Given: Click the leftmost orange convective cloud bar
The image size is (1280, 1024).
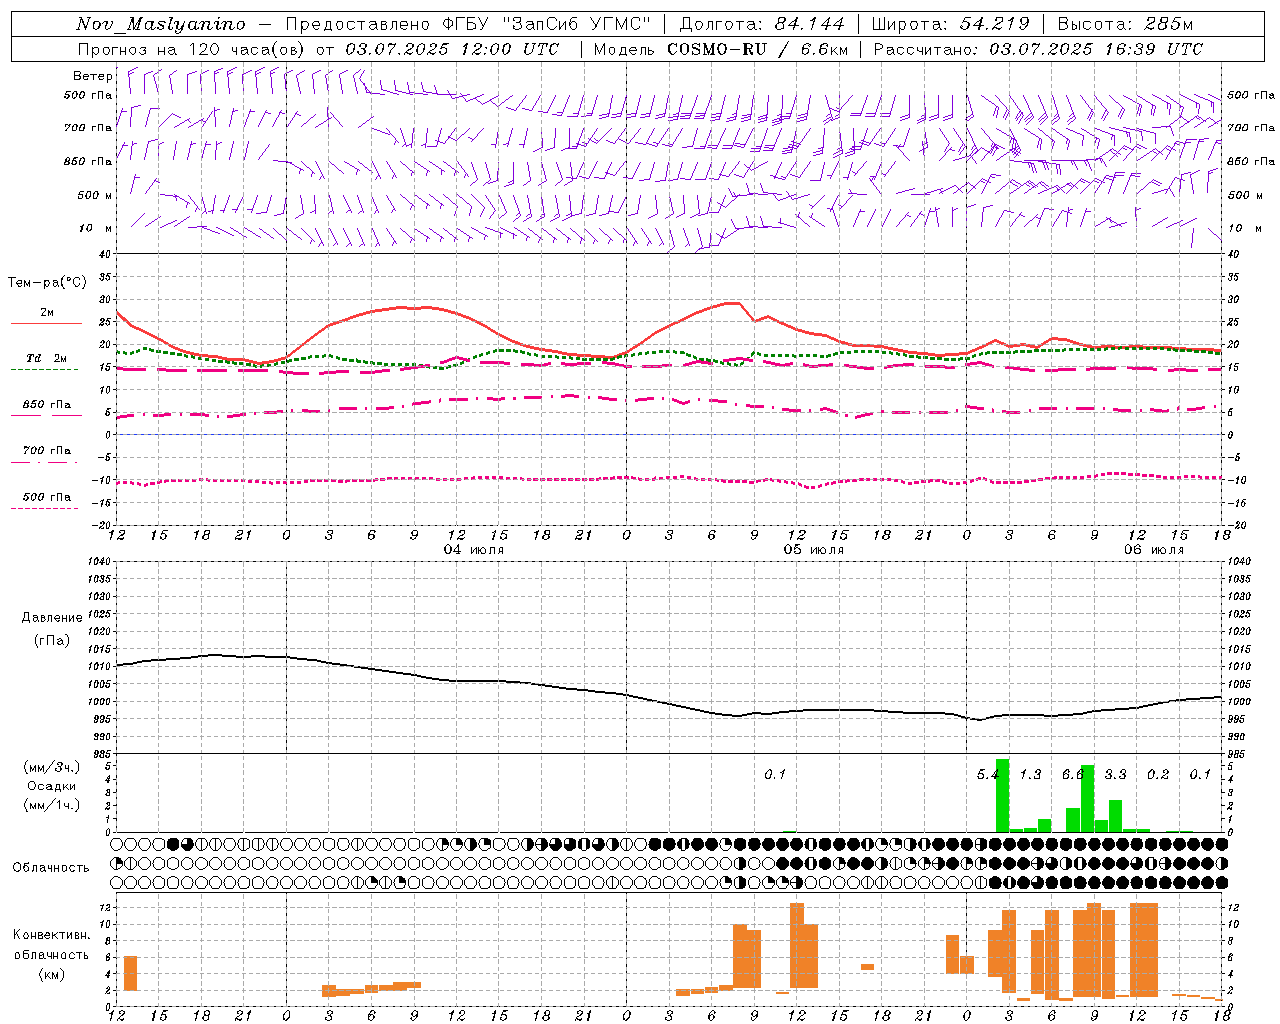Looking at the screenshot, I should tap(130, 974).
